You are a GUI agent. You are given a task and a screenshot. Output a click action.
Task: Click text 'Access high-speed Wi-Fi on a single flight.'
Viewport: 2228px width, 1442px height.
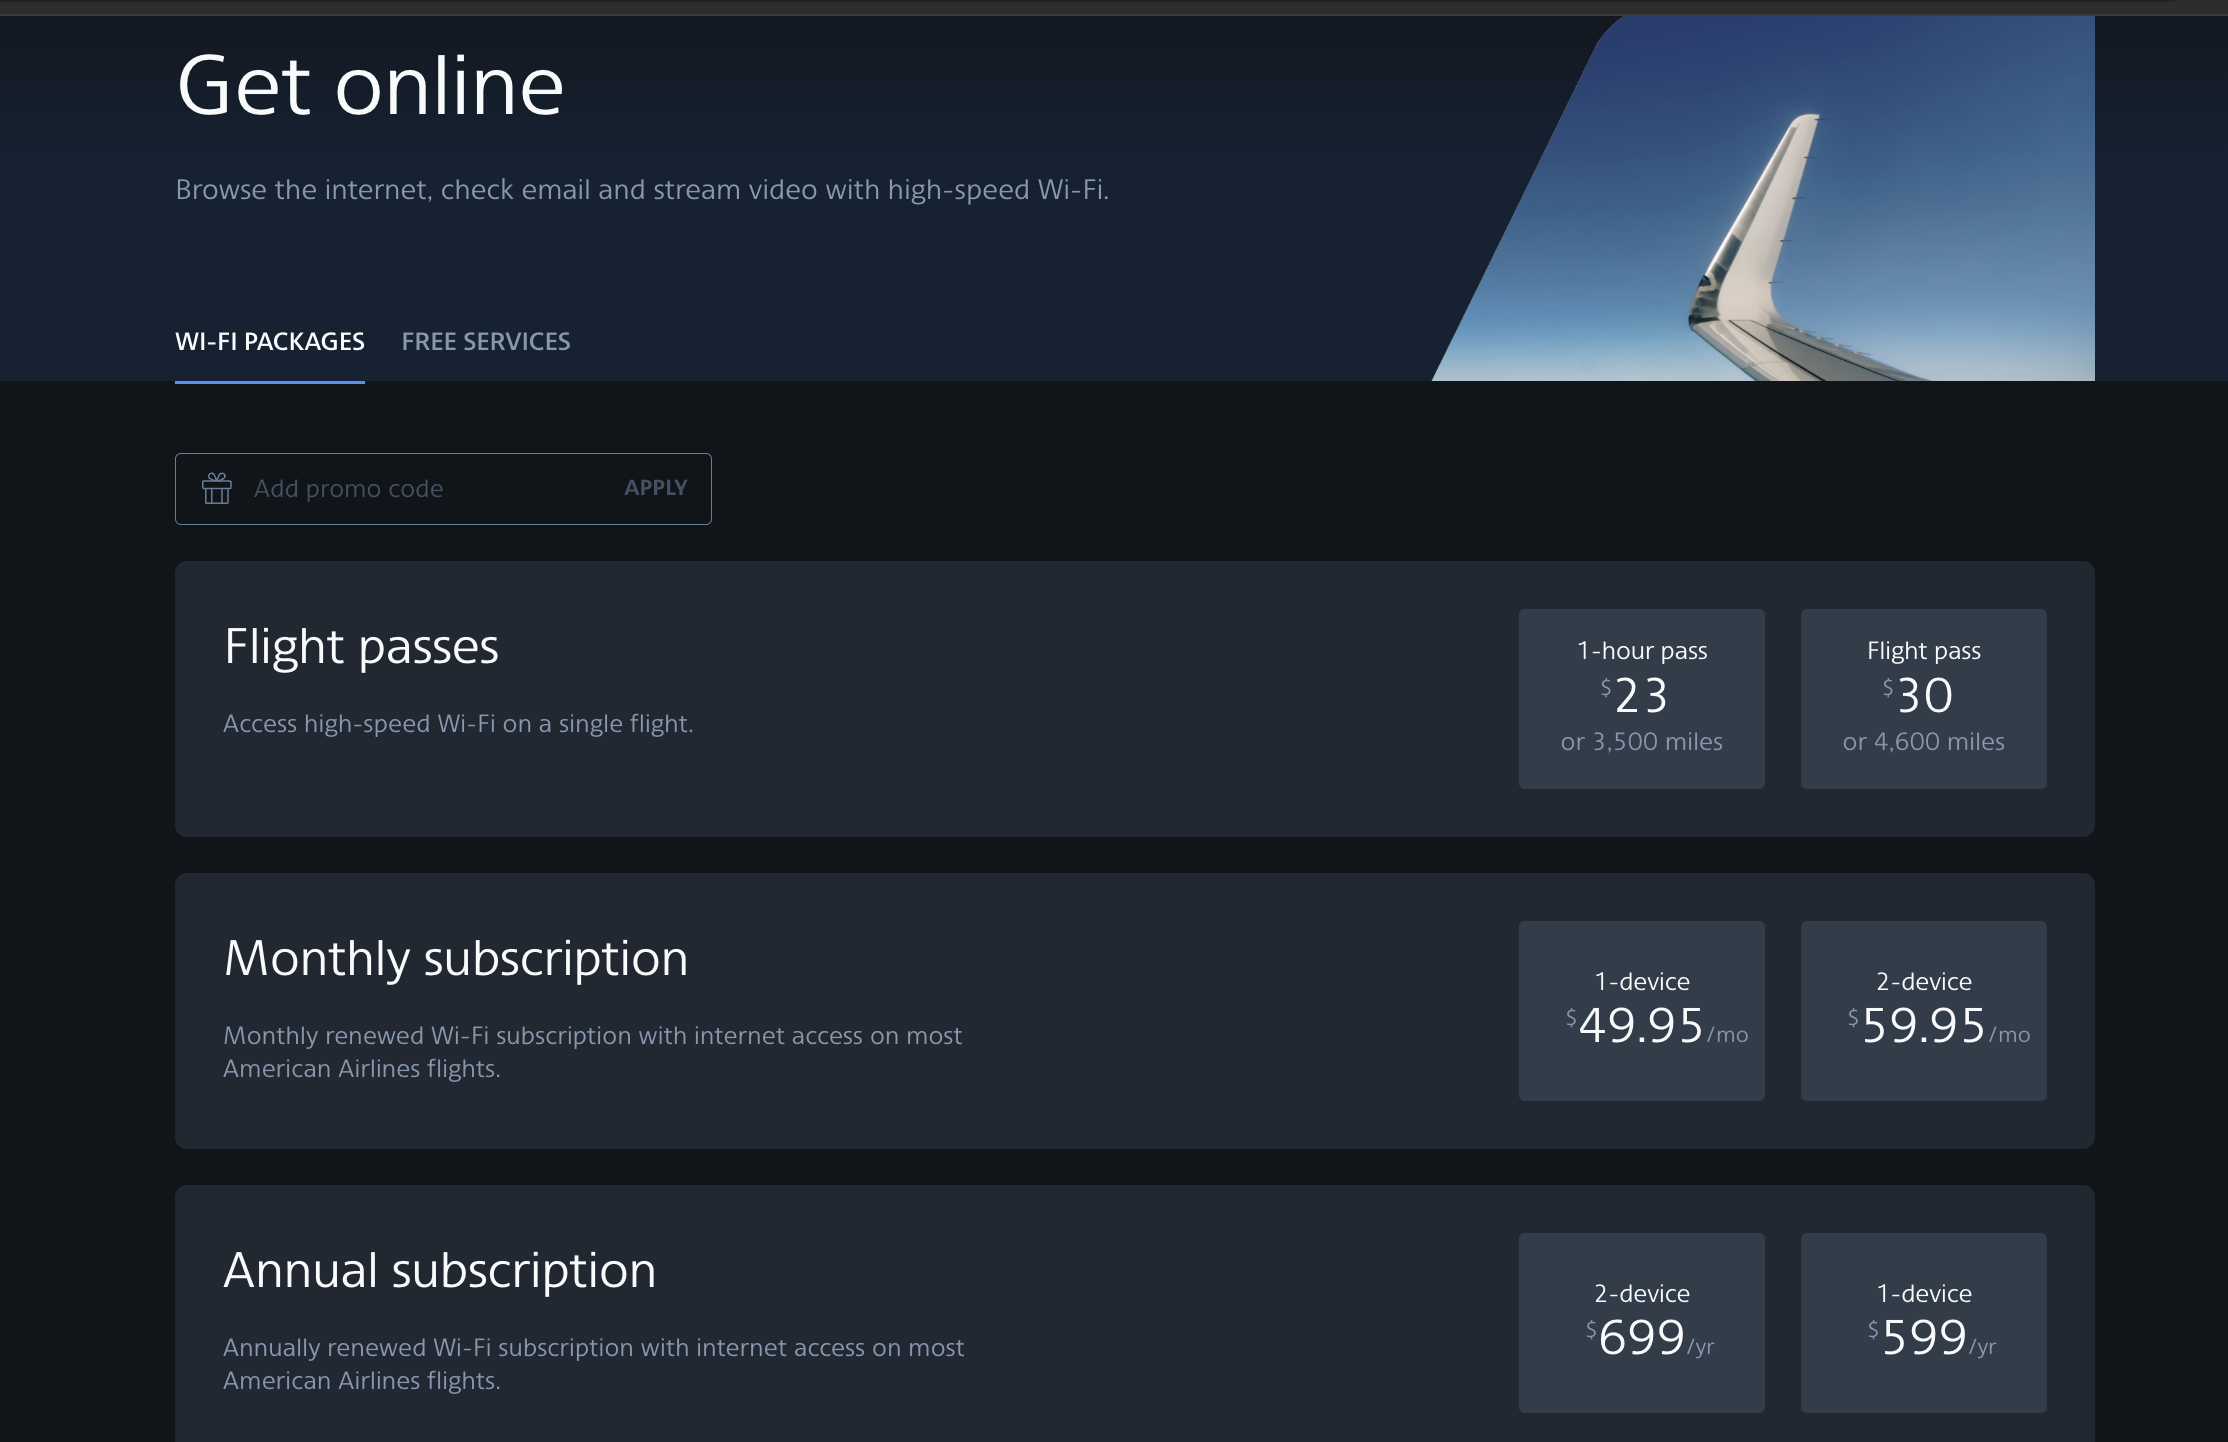point(458,724)
